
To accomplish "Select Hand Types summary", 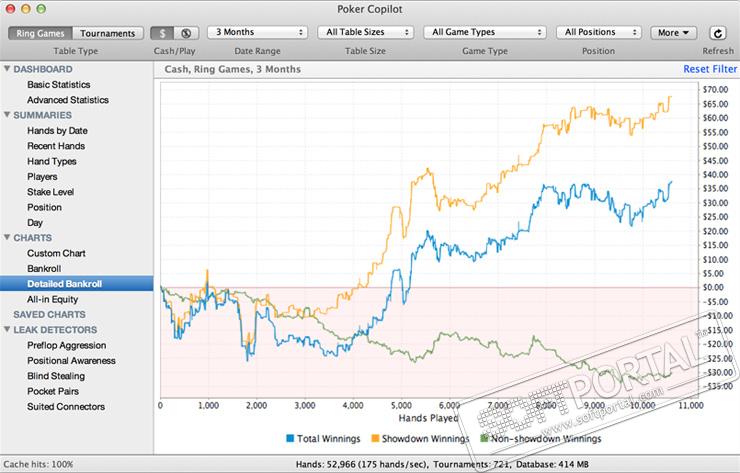I will [52, 161].
